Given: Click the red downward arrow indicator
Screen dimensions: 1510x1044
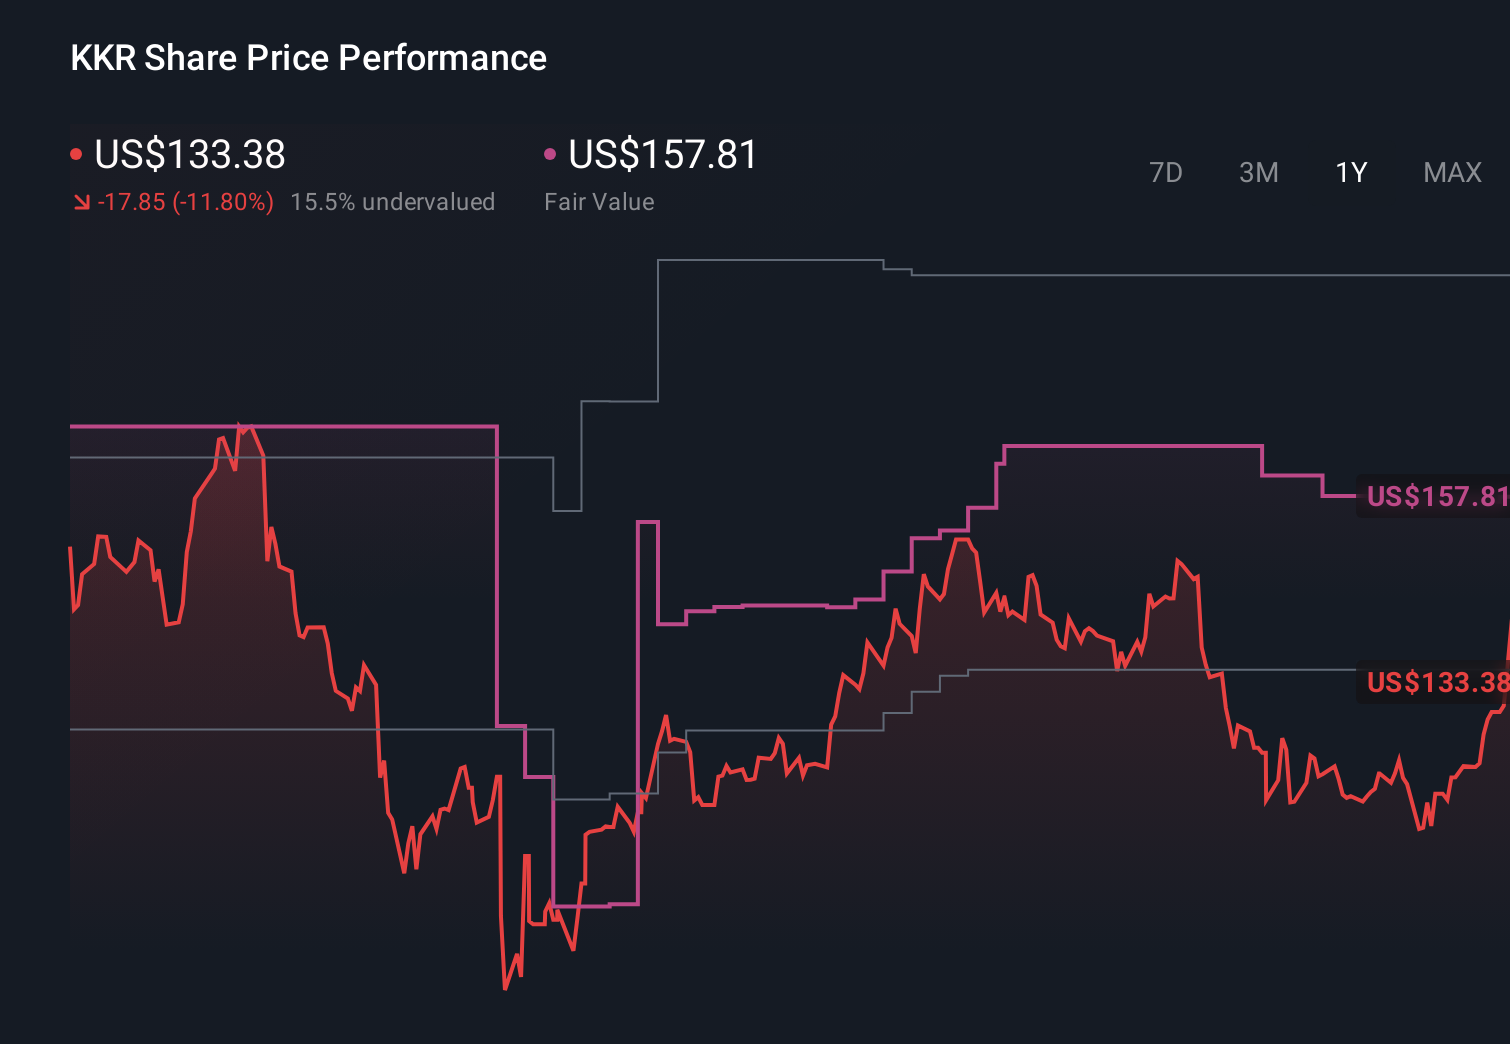Looking at the screenshot, I should (83, 202).
